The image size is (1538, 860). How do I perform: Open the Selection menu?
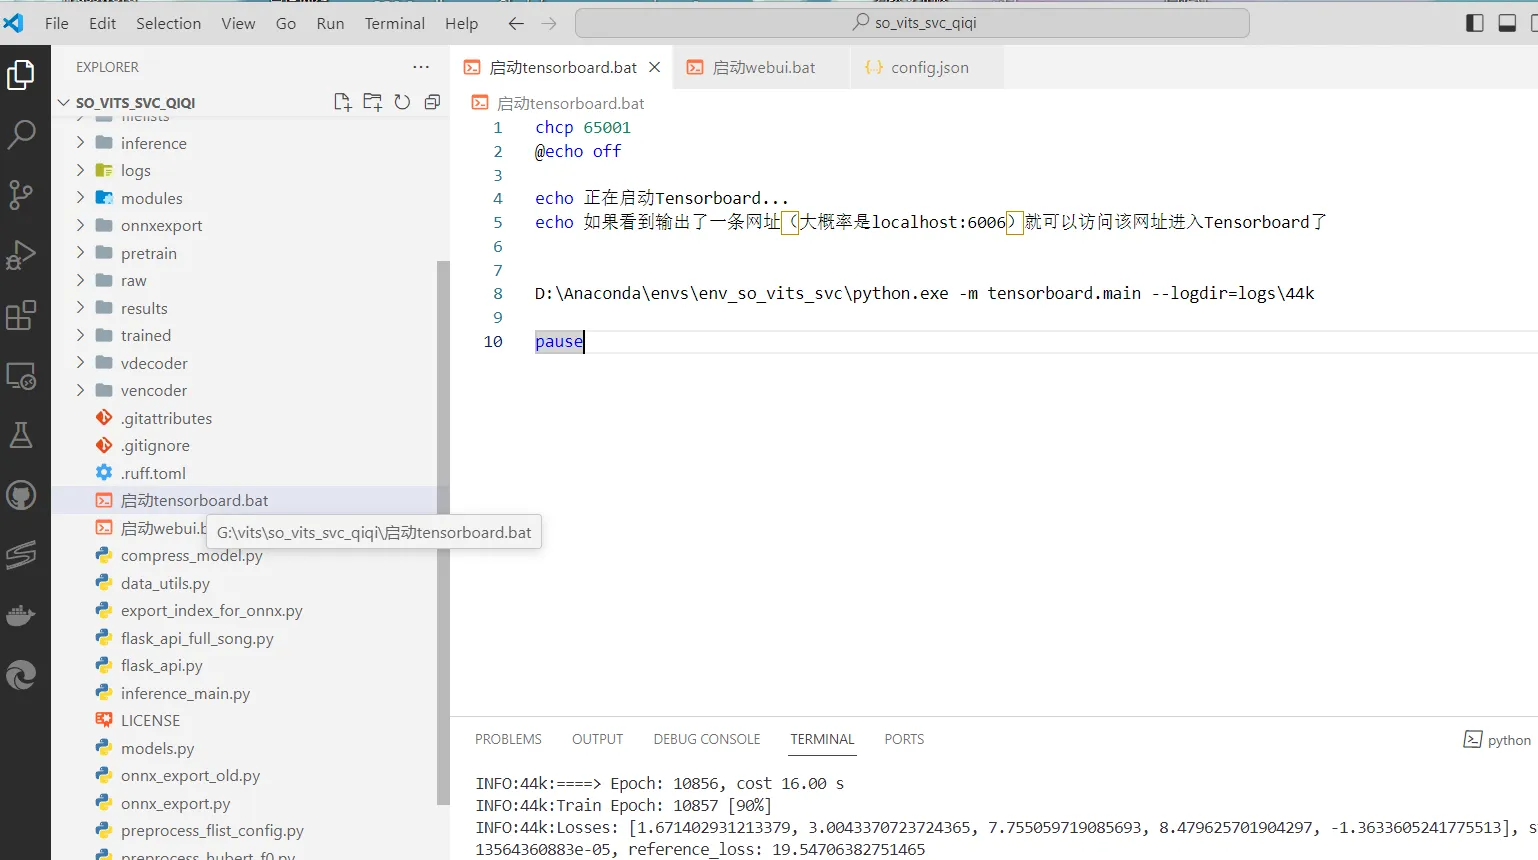tap(168, 23)
